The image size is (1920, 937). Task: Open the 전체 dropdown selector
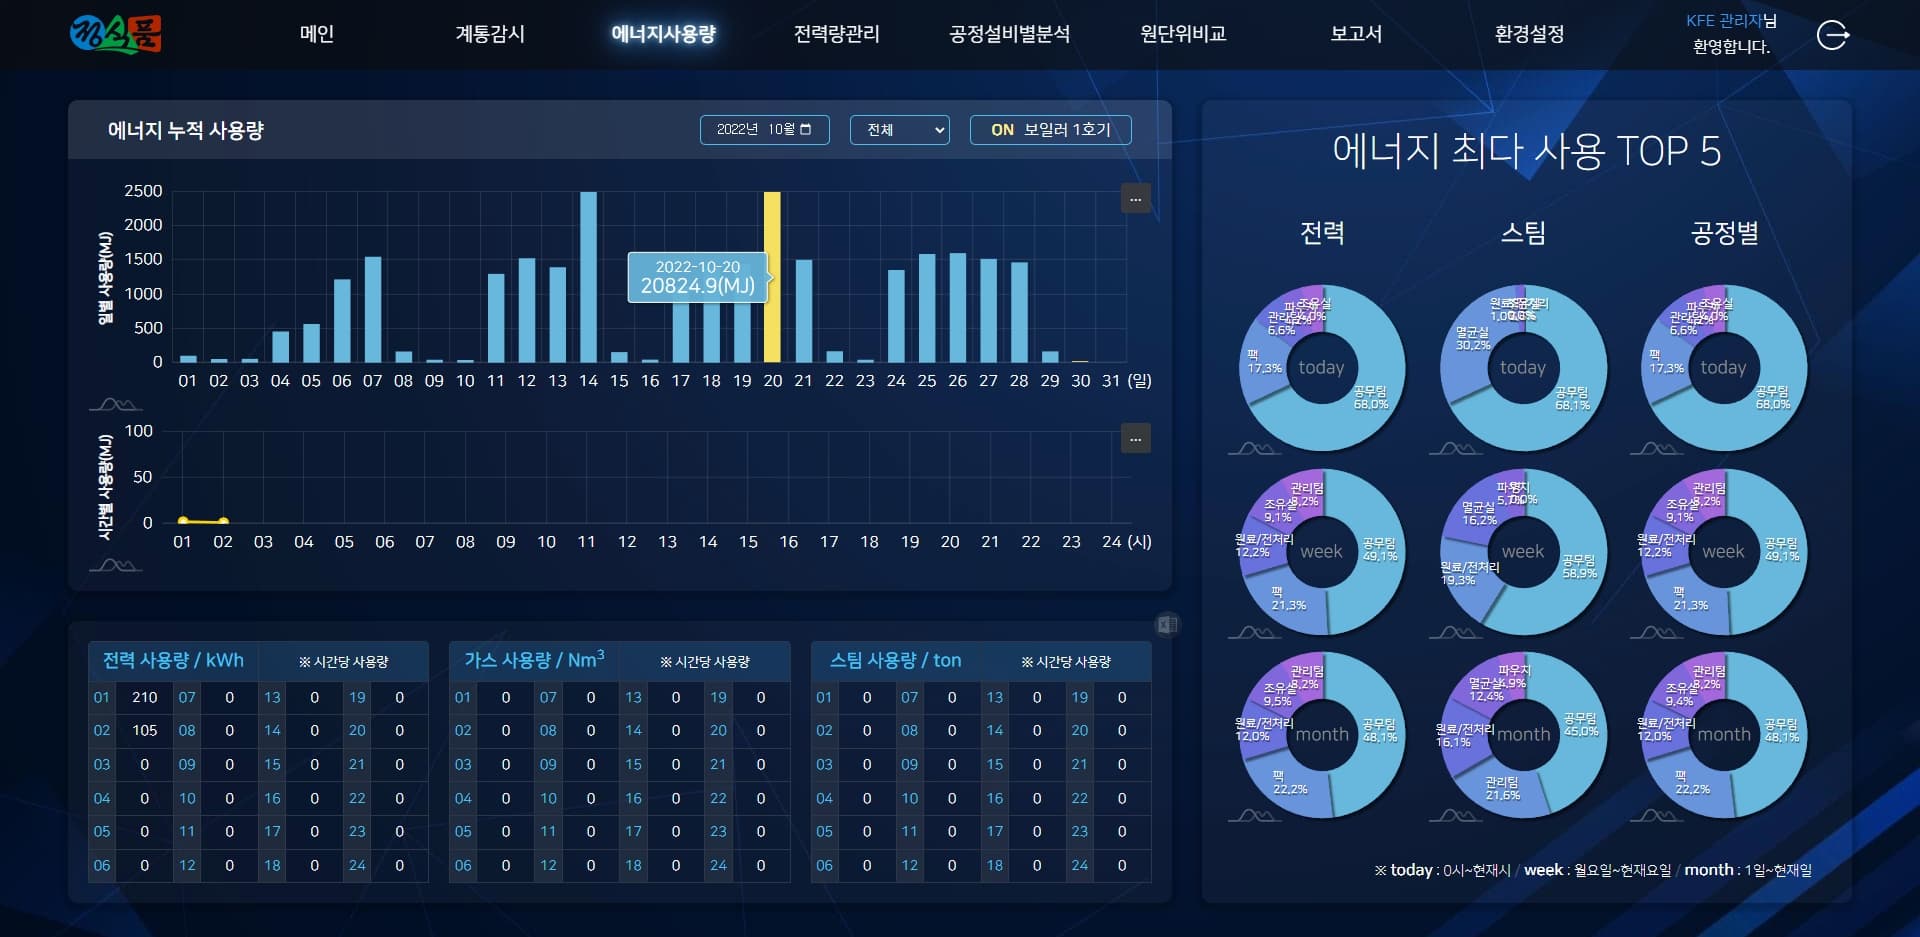(899, 130)
